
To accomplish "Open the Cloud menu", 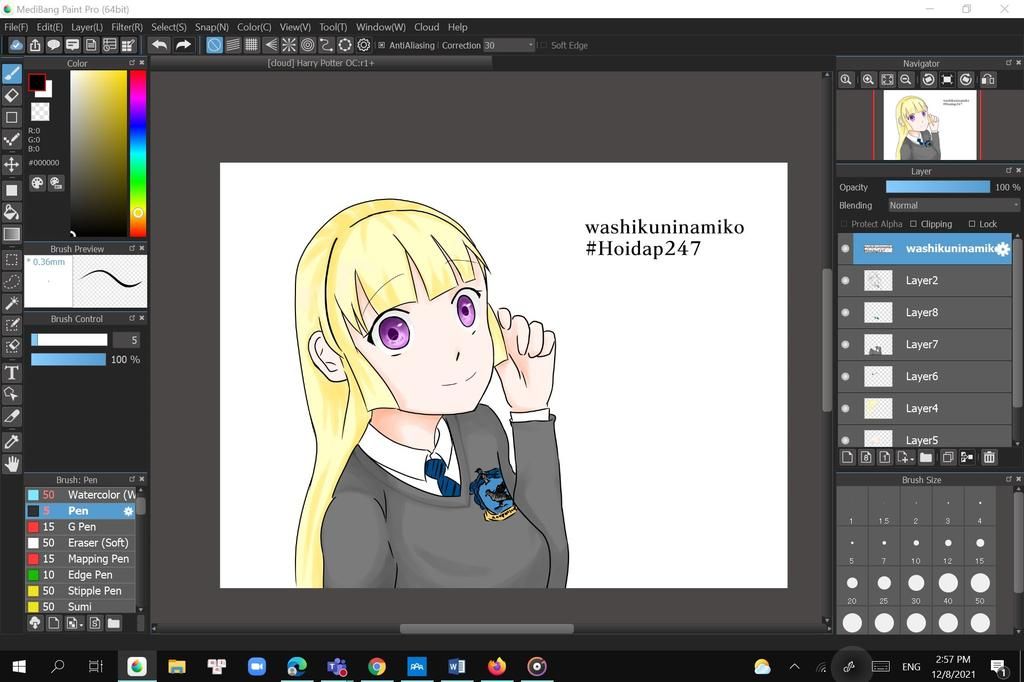I will coord(426,27).
